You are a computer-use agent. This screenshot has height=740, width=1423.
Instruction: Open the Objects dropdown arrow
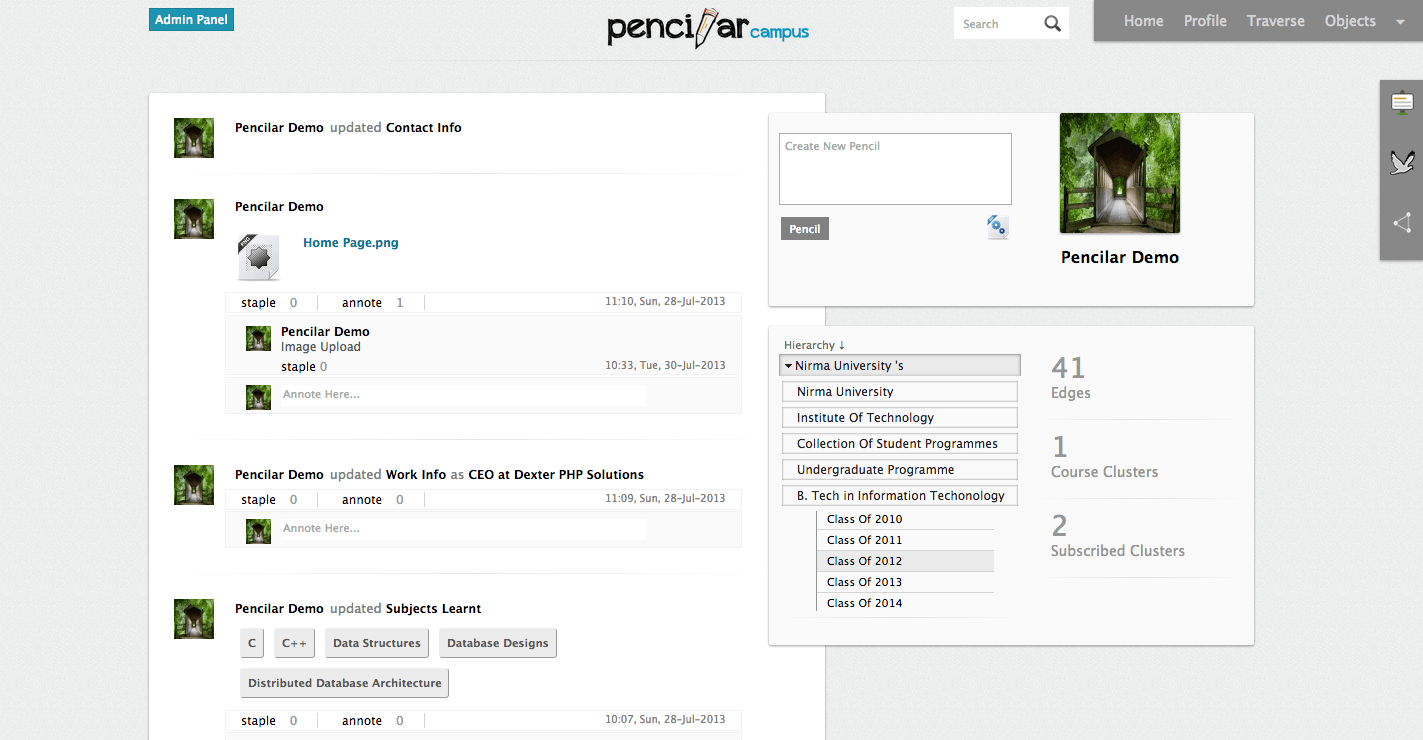(x=1399, y=22)
